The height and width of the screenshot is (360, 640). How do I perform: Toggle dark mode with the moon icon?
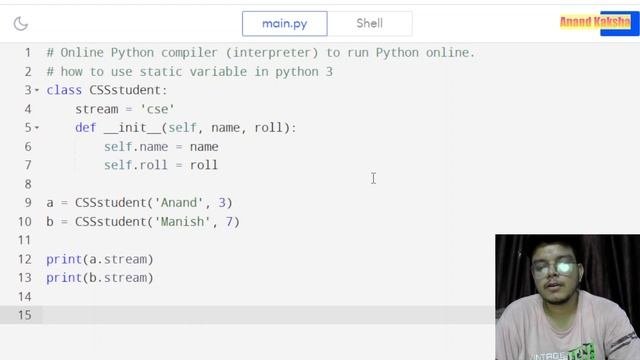click(20, 24)
